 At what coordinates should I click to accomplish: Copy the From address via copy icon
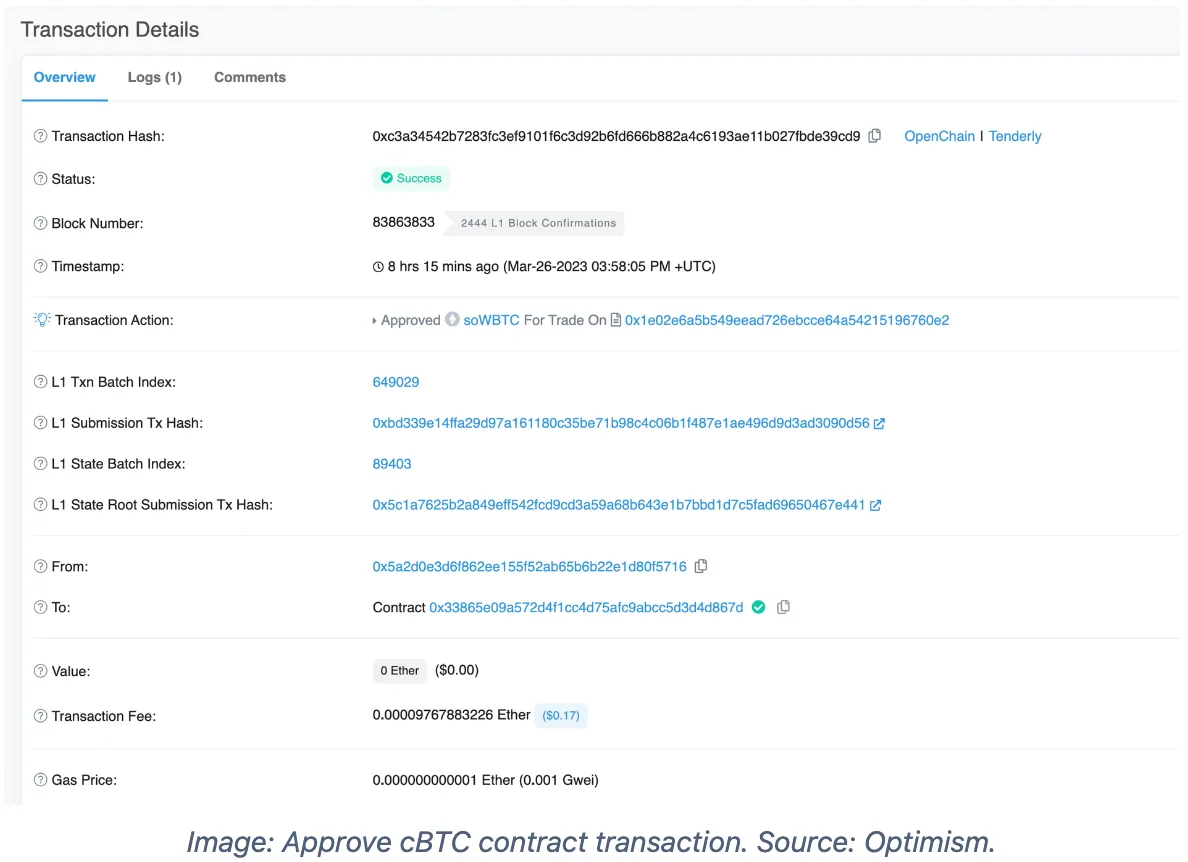point(701,566)
